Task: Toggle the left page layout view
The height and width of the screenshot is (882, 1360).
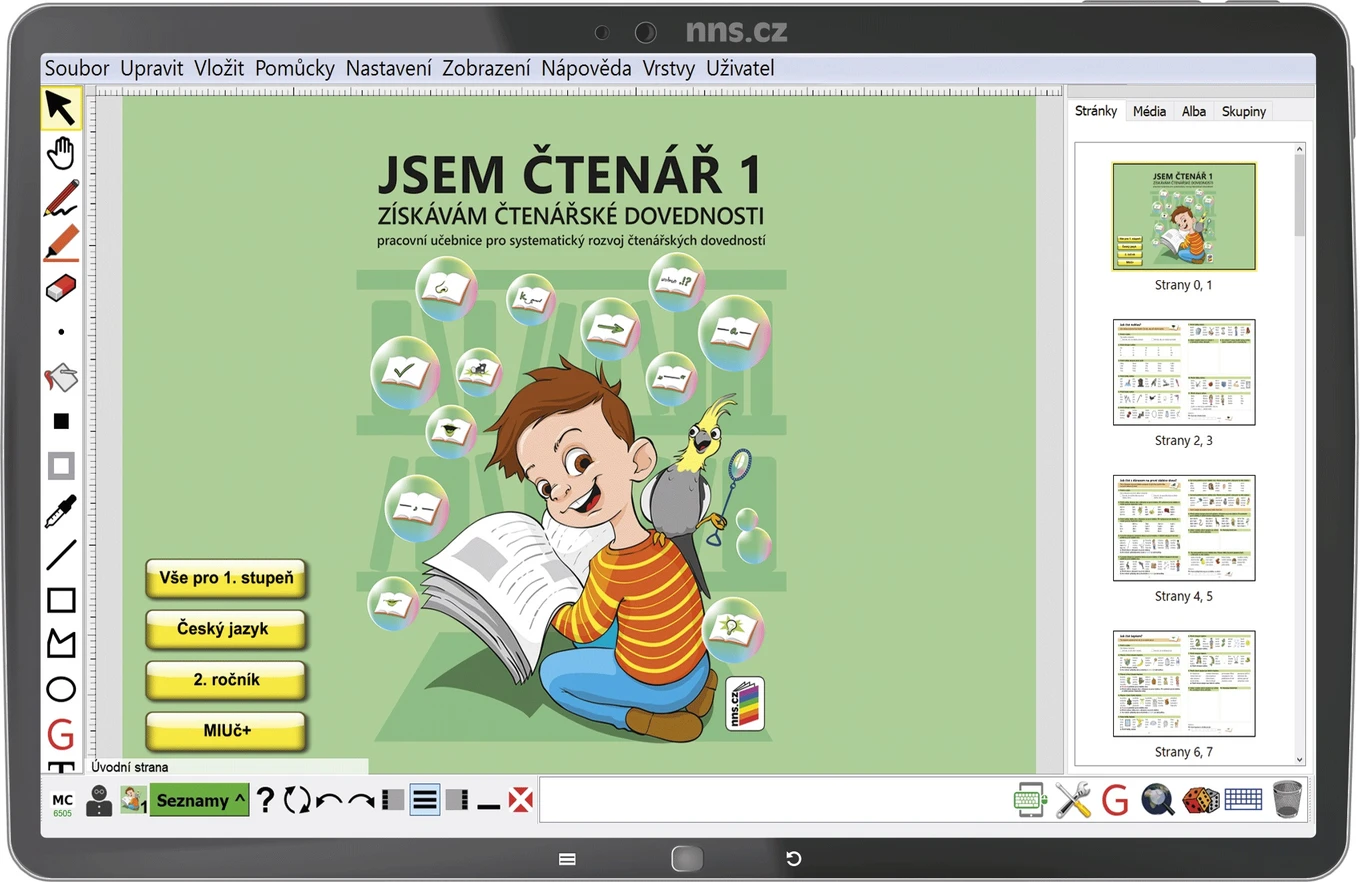Action: click(393, 800)
